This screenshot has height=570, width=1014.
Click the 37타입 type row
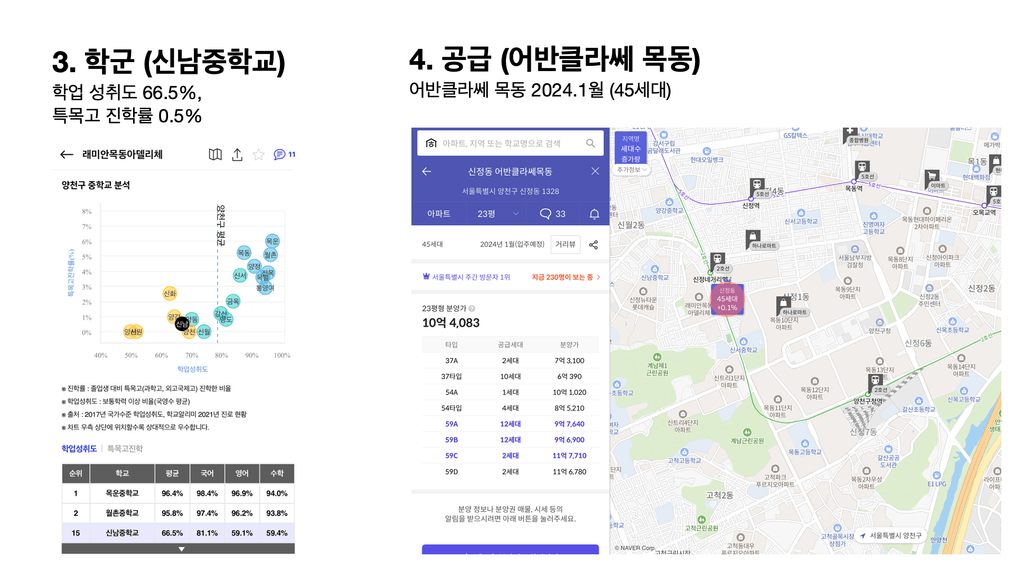click(510, 376)
